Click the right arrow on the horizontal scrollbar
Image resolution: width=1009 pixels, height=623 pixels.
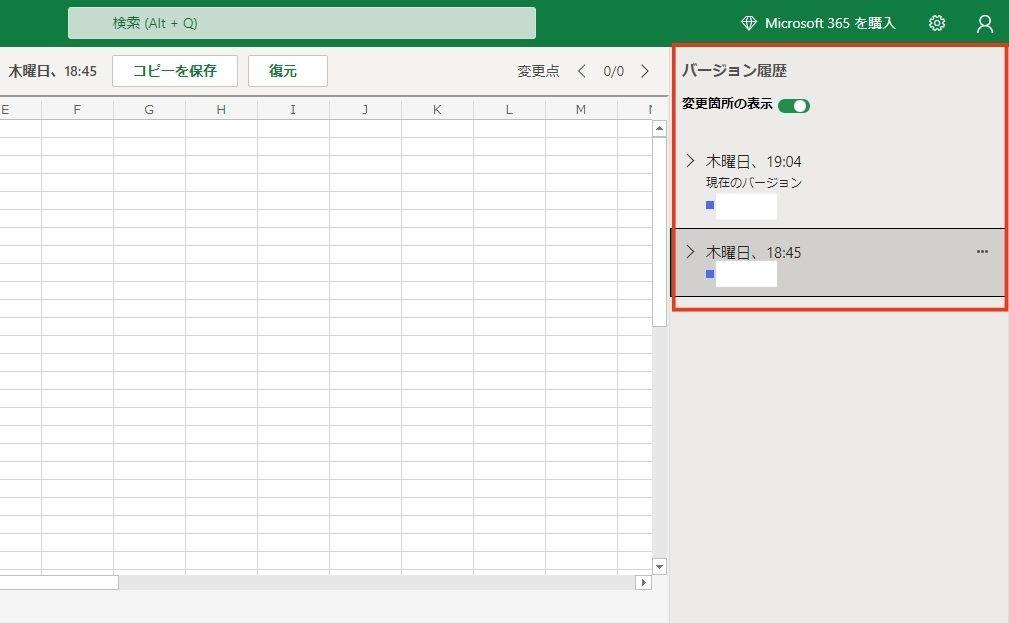645,582
